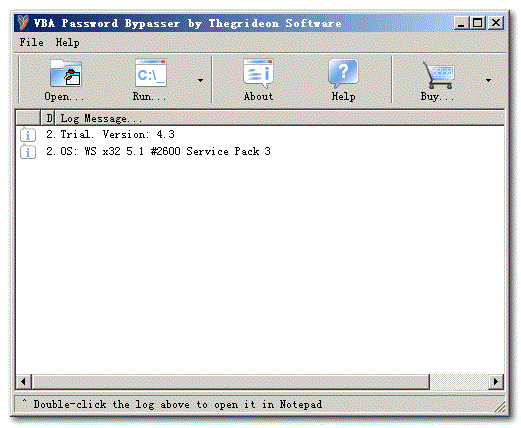Image resolution: width=521 pixels, height=428 pixels.
Task: Expand the Buy button dropdown arrow
Action: click(488, 80)
